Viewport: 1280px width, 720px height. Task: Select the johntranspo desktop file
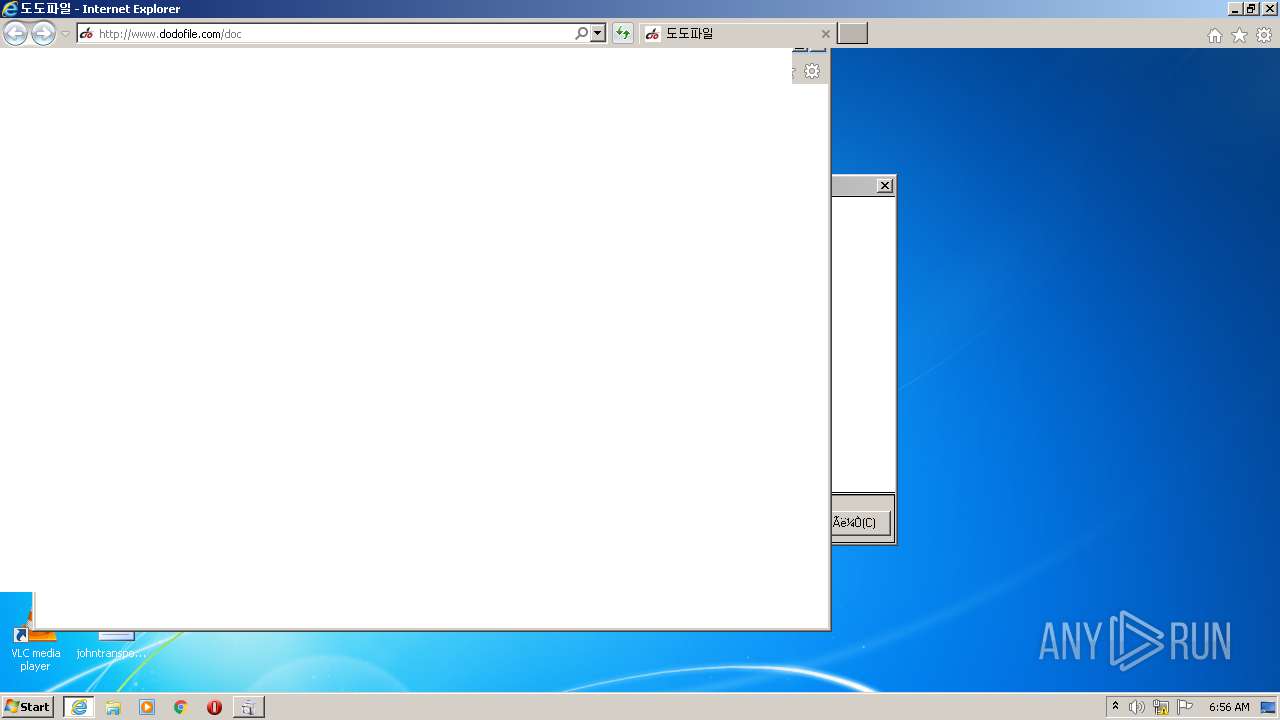point(112,645)
